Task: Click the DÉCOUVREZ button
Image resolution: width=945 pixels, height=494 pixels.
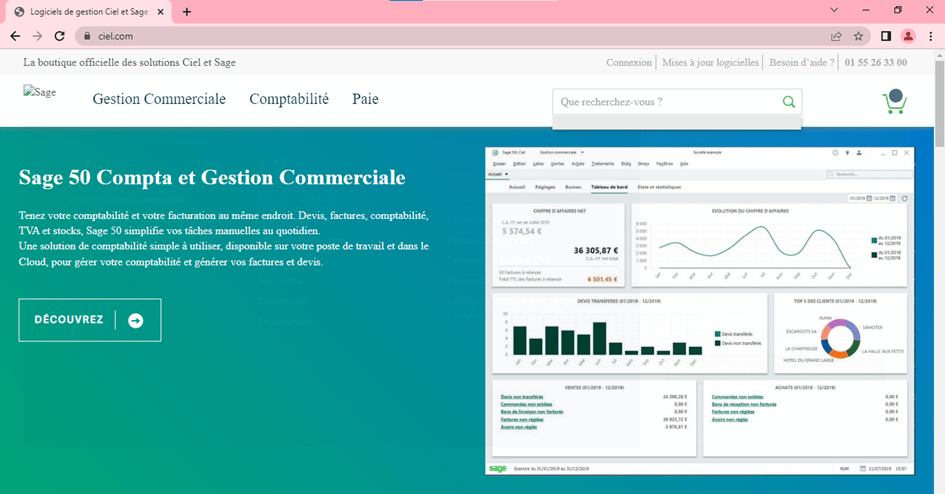Action: pos(90,320)
